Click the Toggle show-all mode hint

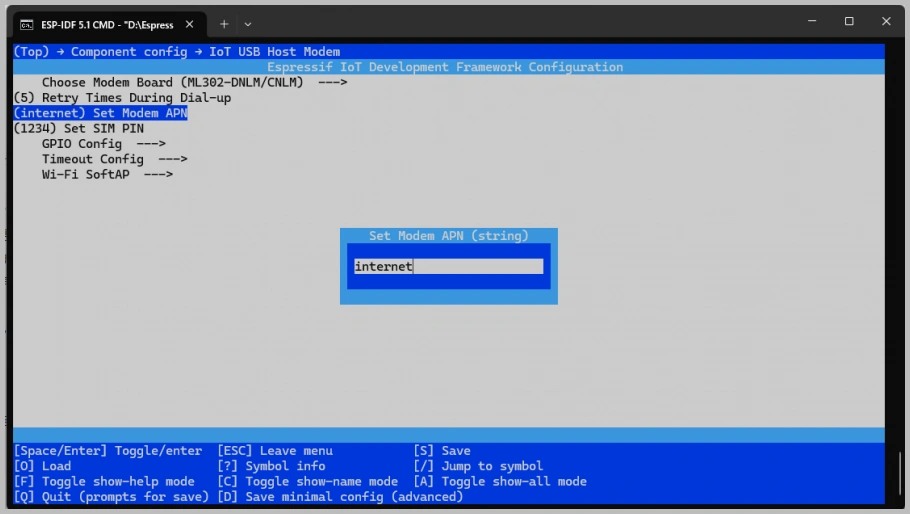500,481
